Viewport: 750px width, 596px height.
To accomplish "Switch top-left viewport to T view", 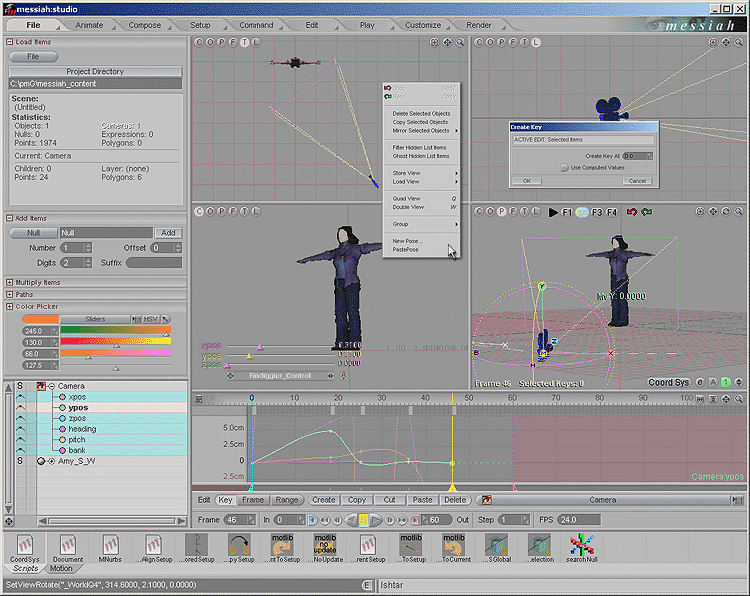I will click(x=244, y=42).
